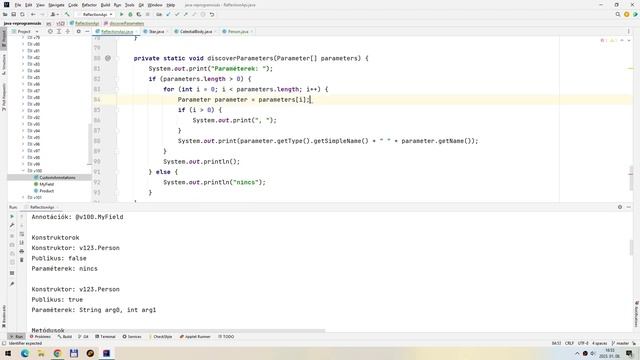Click the wrench icon in Run panel

pos(12,225)
